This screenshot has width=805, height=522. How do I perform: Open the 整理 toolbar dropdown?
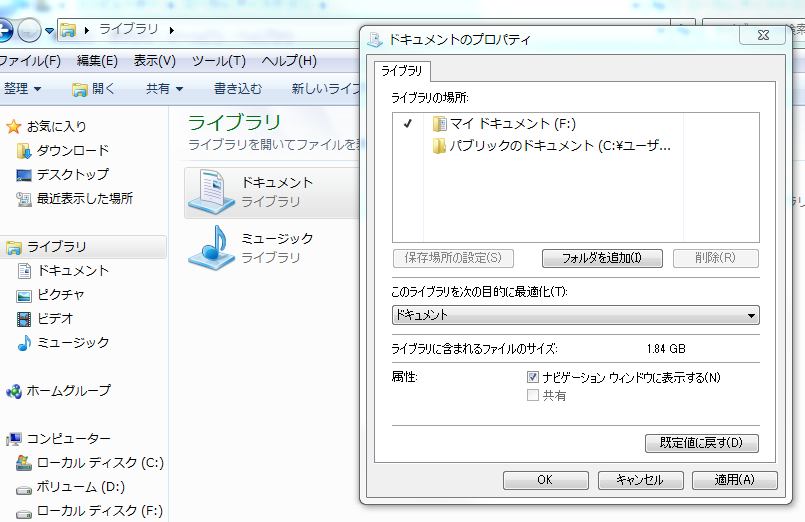coord(22,88)
